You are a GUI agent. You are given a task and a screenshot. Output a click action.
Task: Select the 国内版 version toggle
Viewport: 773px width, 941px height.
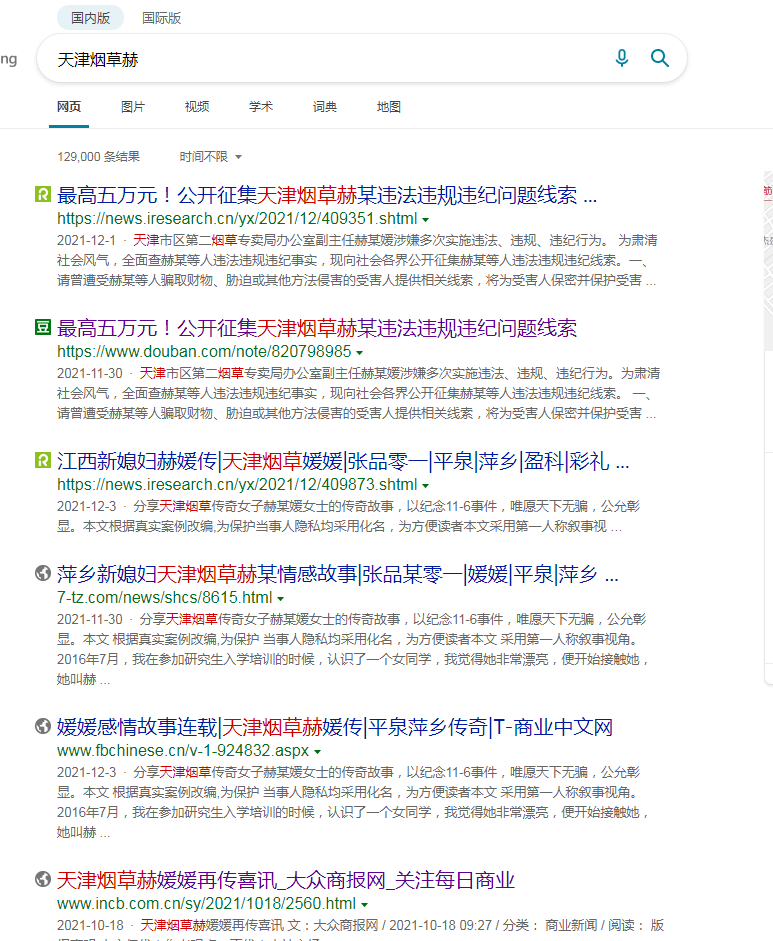click(x=91, y=18)
